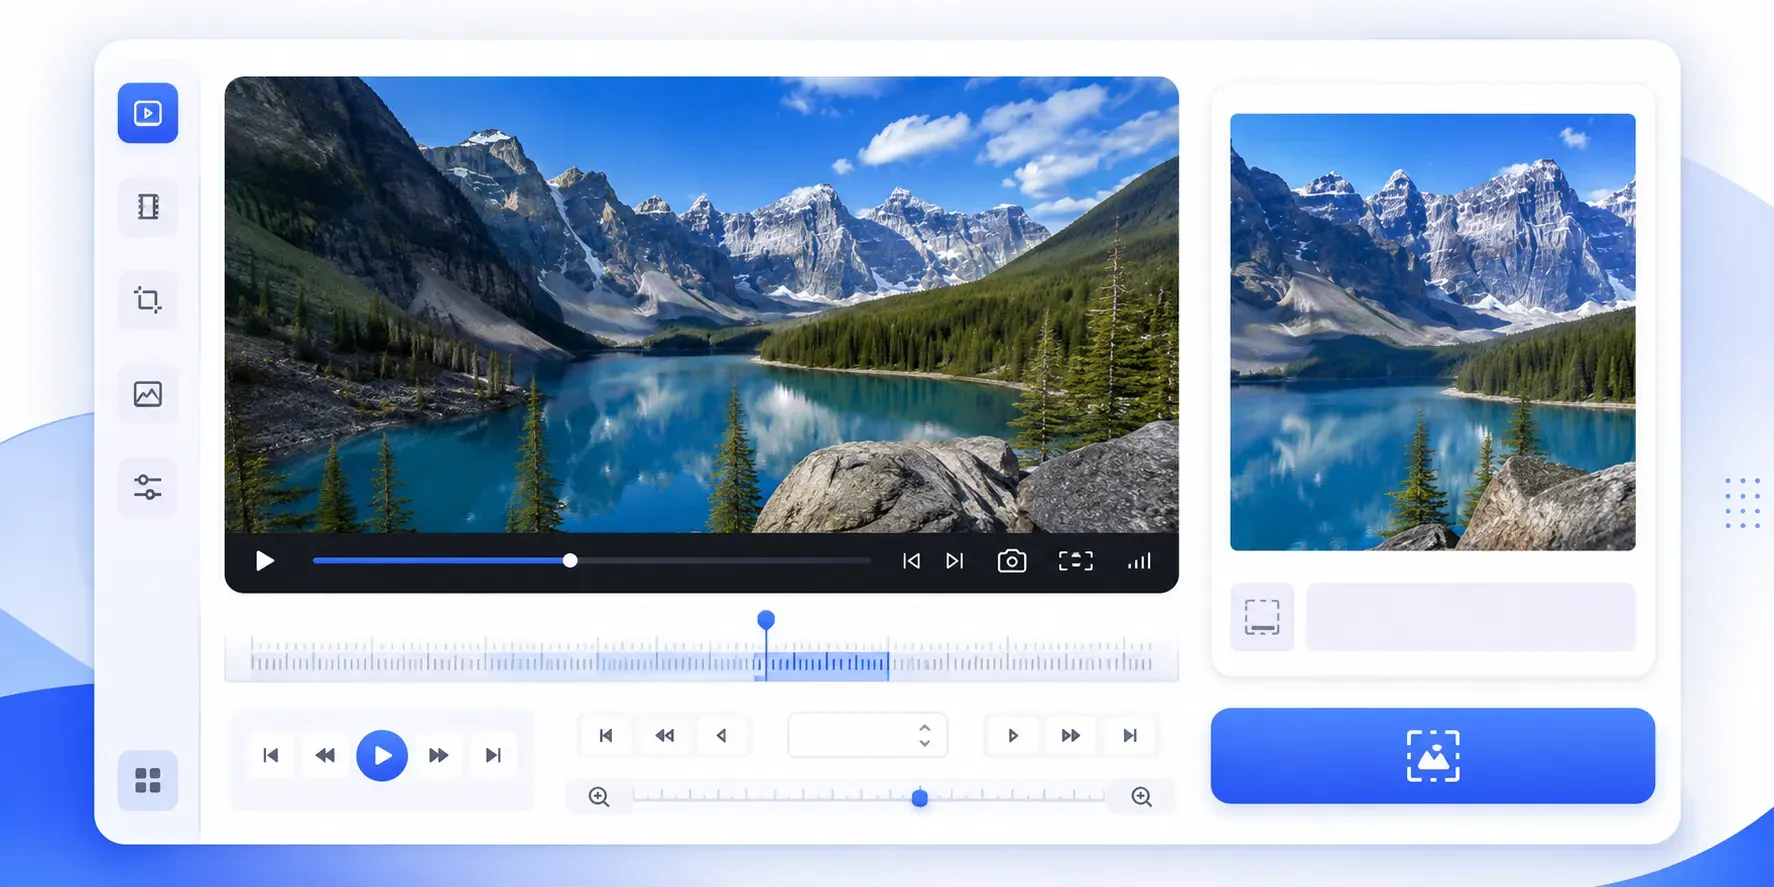Play video using in-player play button
This screenshot has width=1774, height=887.
click(x=265, y=561)
